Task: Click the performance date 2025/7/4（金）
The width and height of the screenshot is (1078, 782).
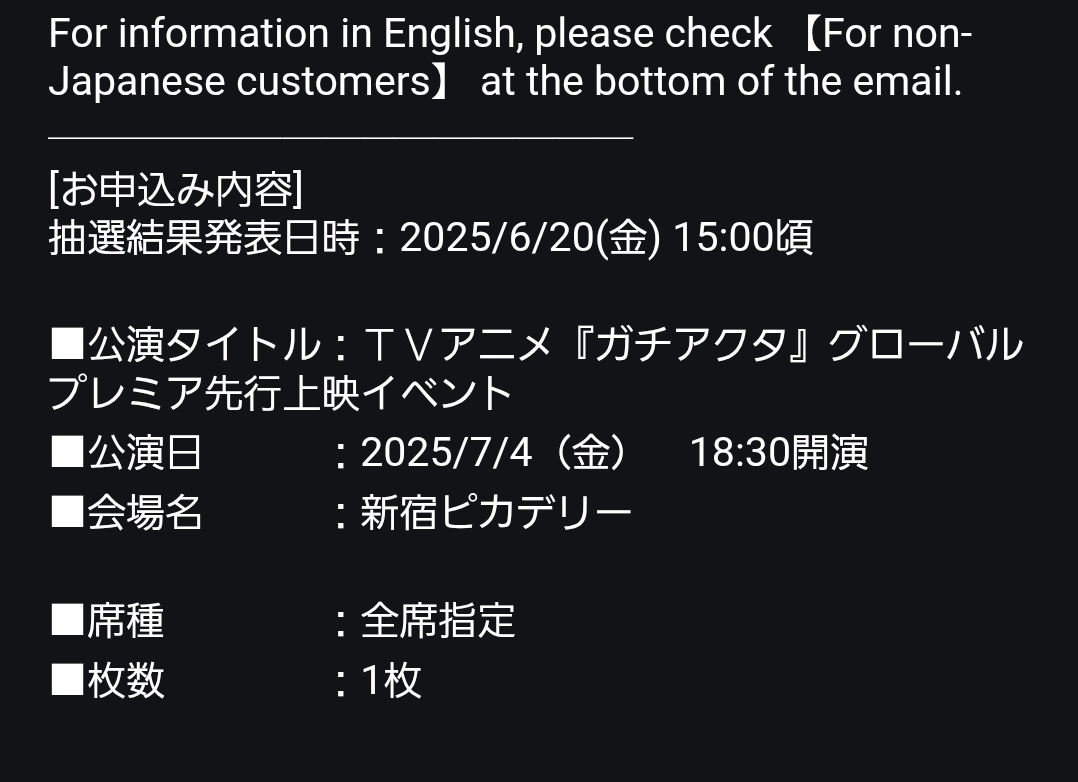Action: [x=496, y=453]
